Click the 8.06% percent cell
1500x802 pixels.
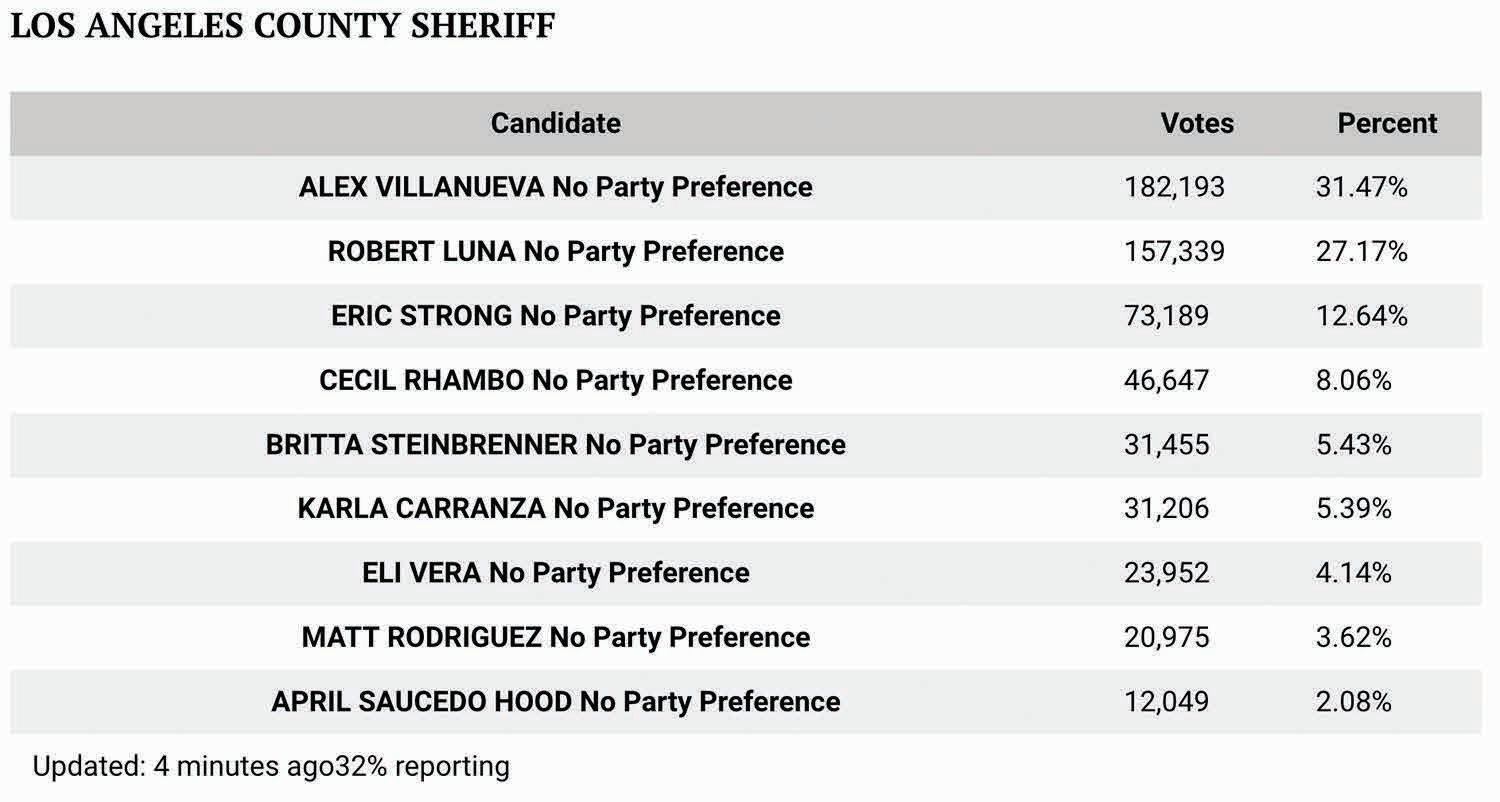point(1353,380)
